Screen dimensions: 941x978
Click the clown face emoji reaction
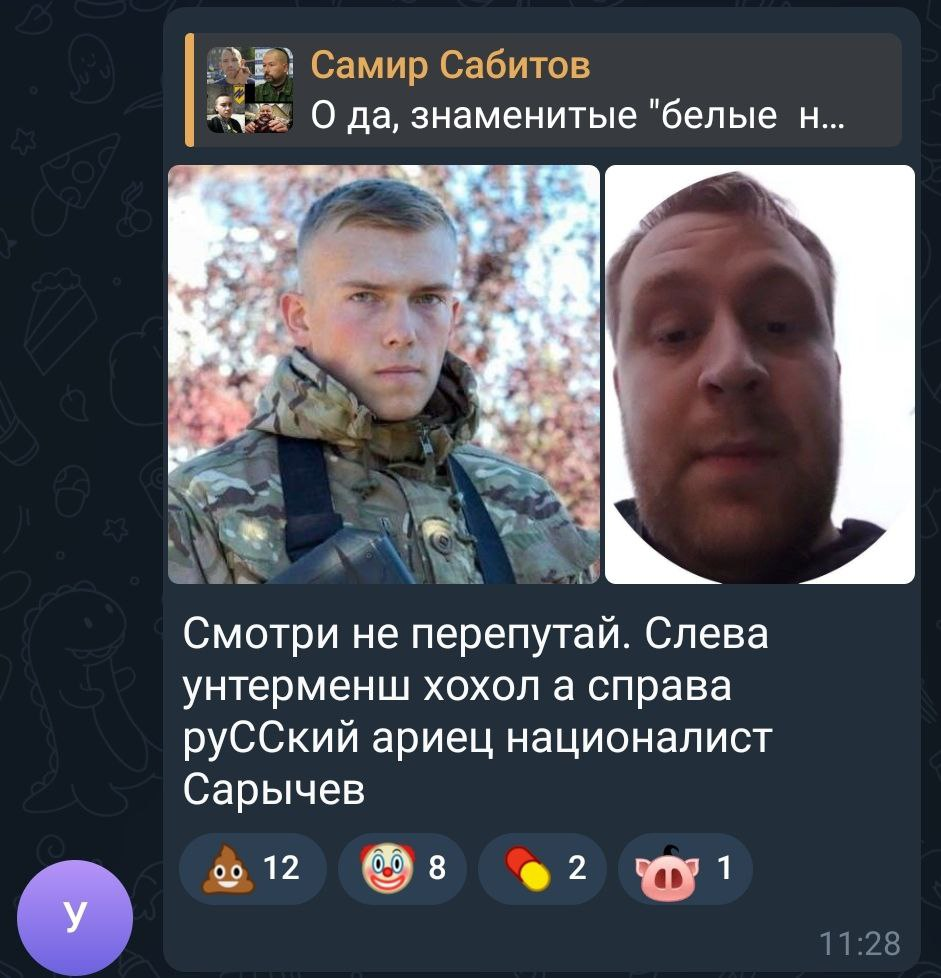click(402, 868)
